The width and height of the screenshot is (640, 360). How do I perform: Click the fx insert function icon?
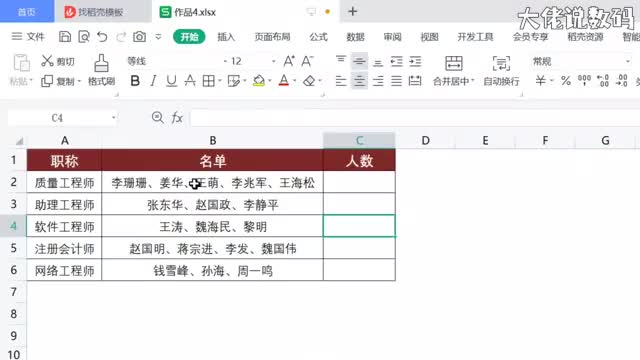click(177, 118)
